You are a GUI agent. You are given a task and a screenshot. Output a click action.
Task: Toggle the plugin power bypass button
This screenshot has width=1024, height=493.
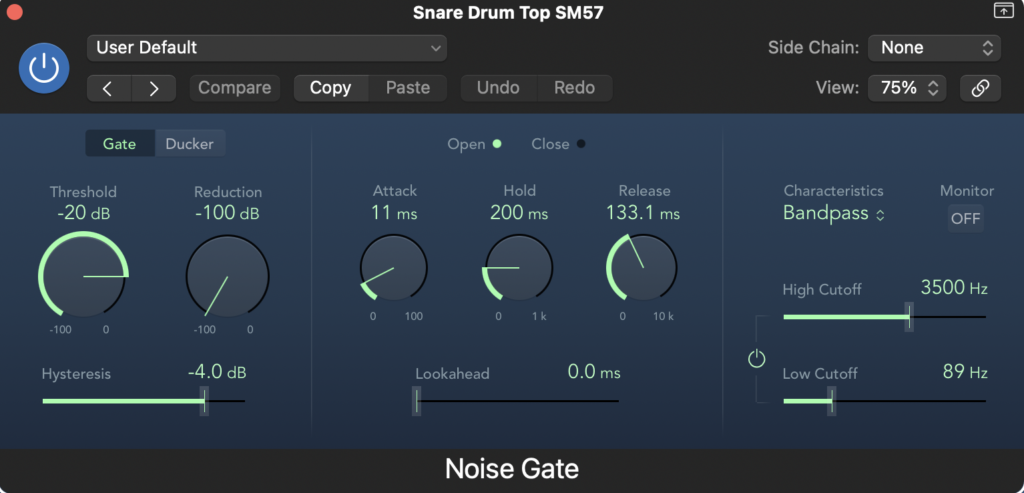[x=43, y=68]
